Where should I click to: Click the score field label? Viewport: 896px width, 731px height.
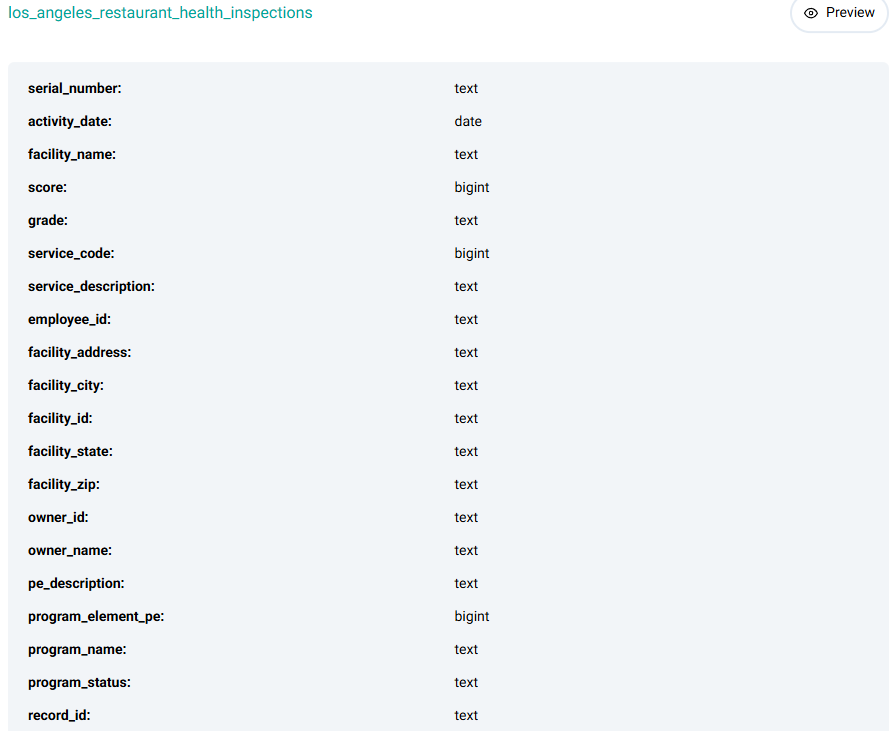[47, 187]
